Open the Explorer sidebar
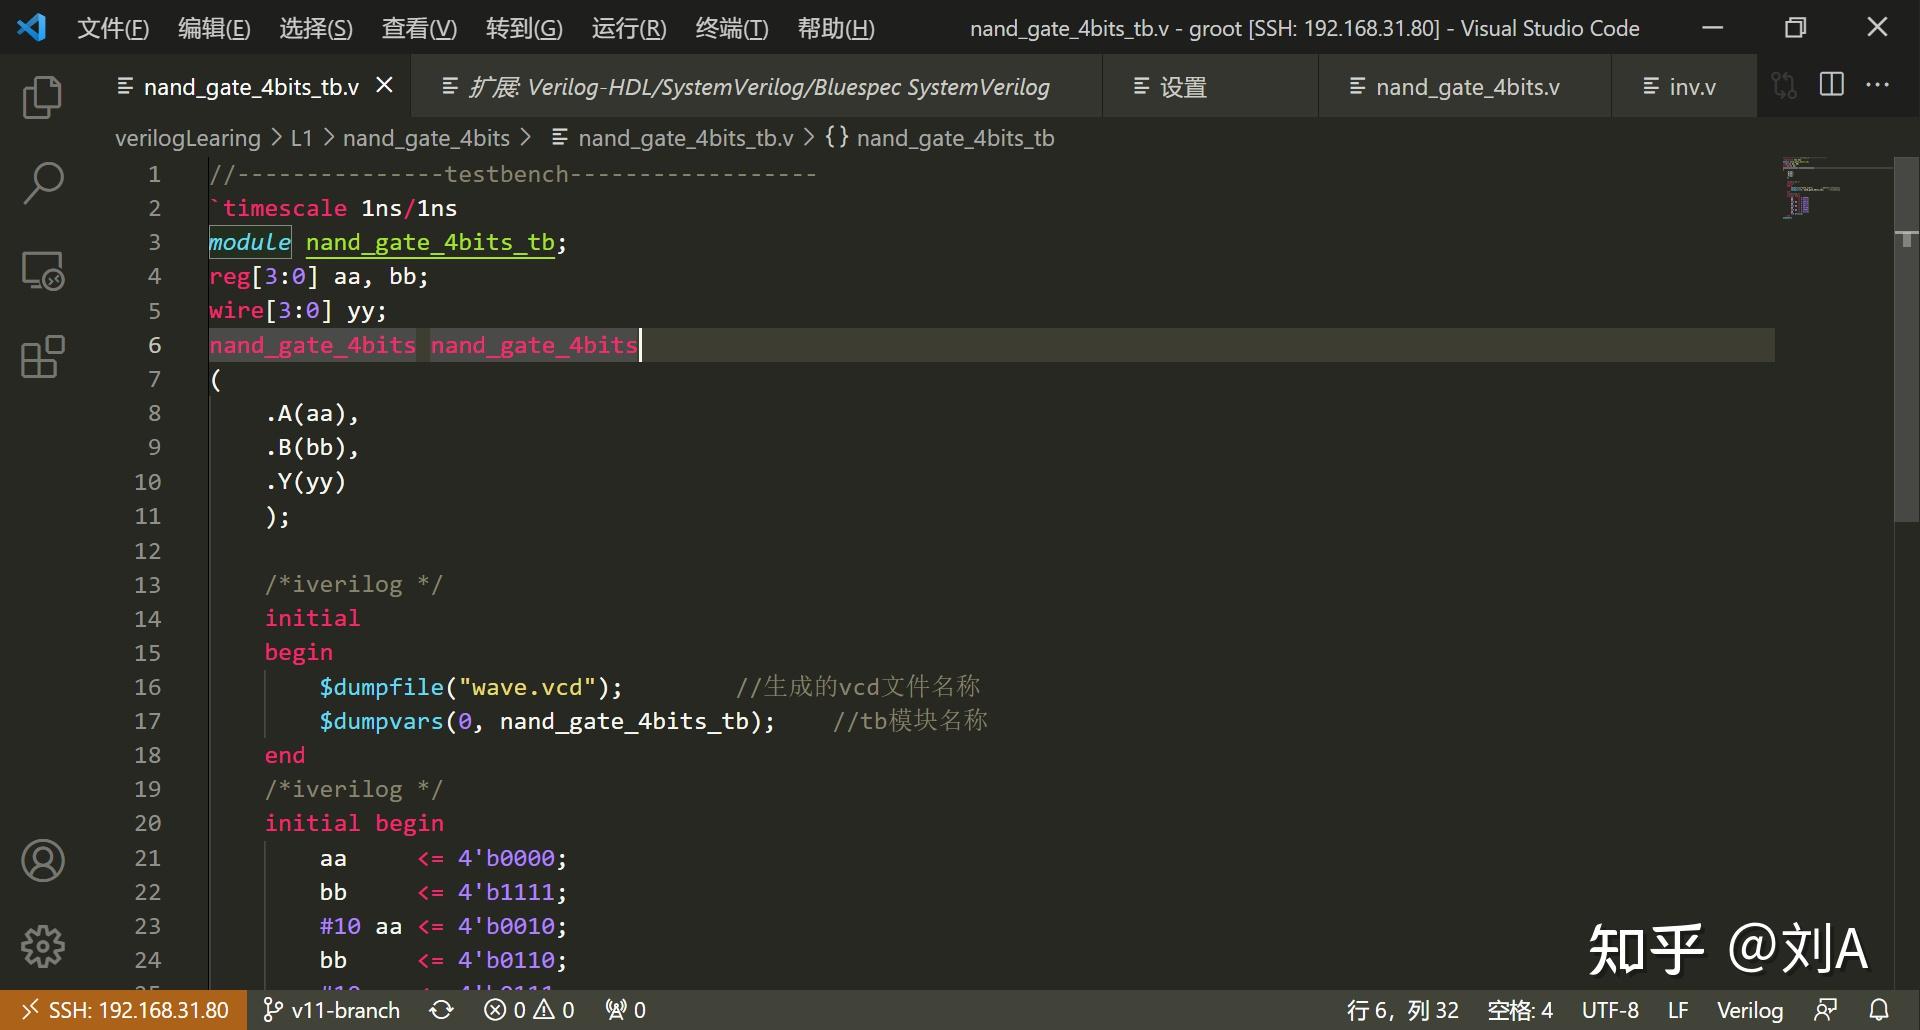 (41, 97)
